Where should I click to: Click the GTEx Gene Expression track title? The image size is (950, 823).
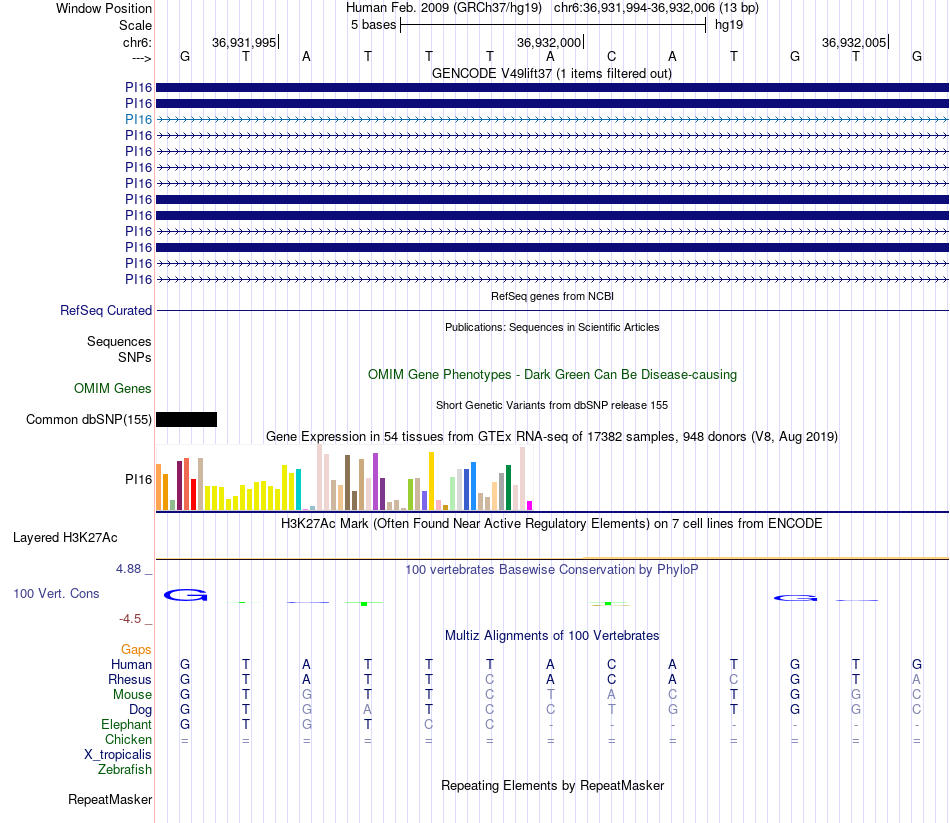tap(552, 436)
